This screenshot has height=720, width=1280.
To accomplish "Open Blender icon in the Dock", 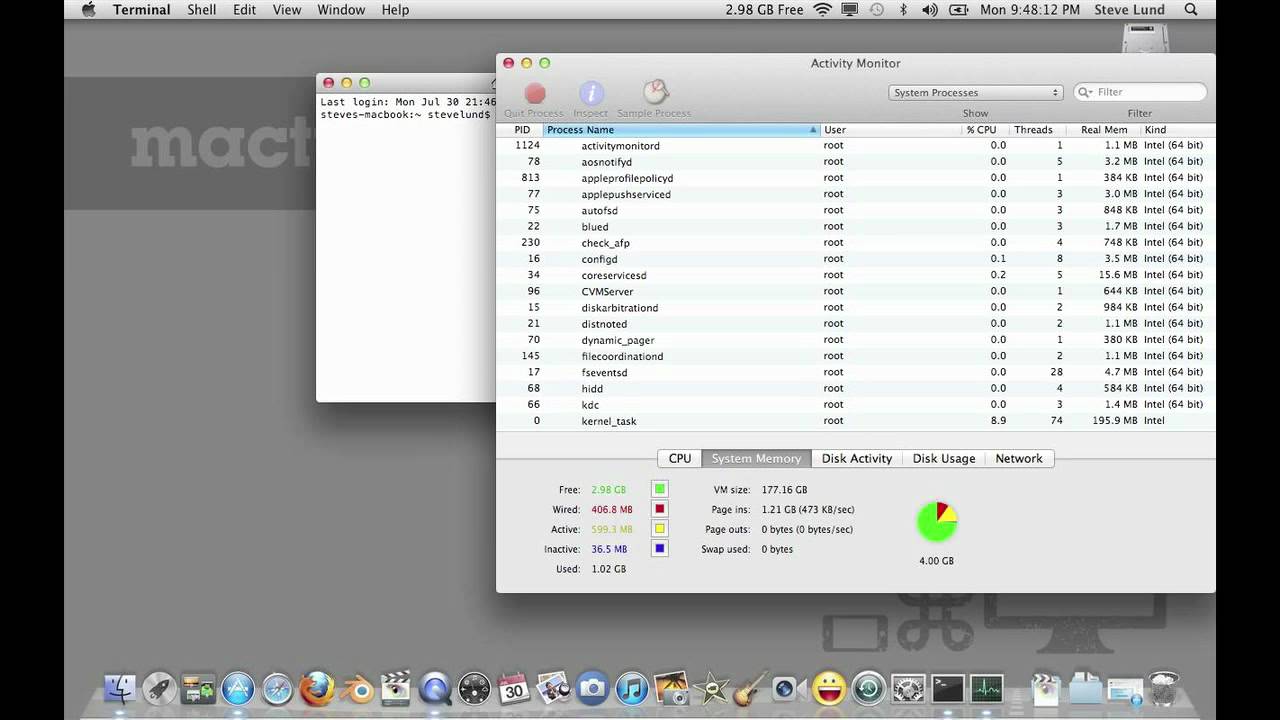I will 356,688.
